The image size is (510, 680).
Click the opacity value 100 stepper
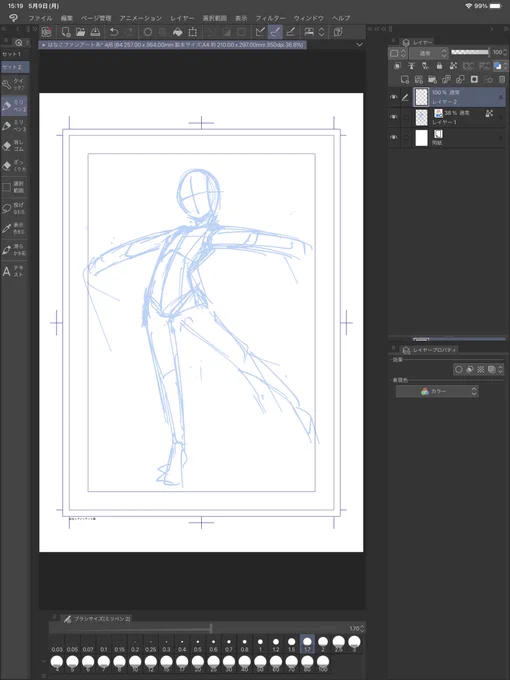pyautogui.click(x=506, y=52)
